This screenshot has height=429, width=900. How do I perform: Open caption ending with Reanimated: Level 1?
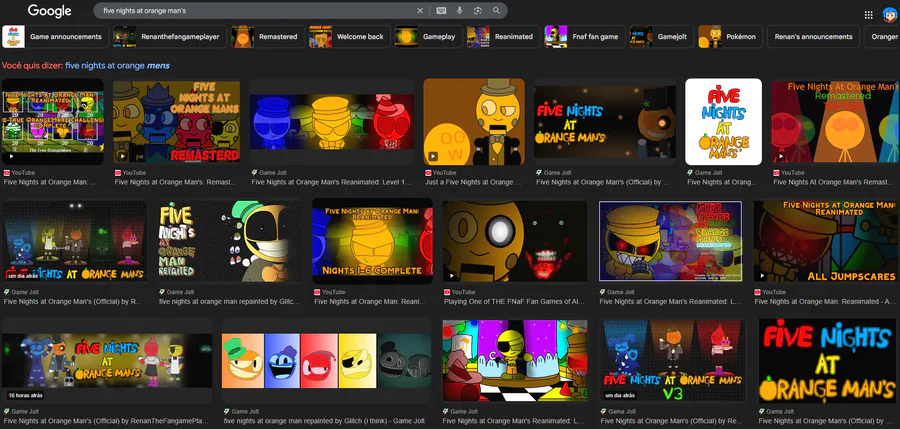[x=332, y=182]
